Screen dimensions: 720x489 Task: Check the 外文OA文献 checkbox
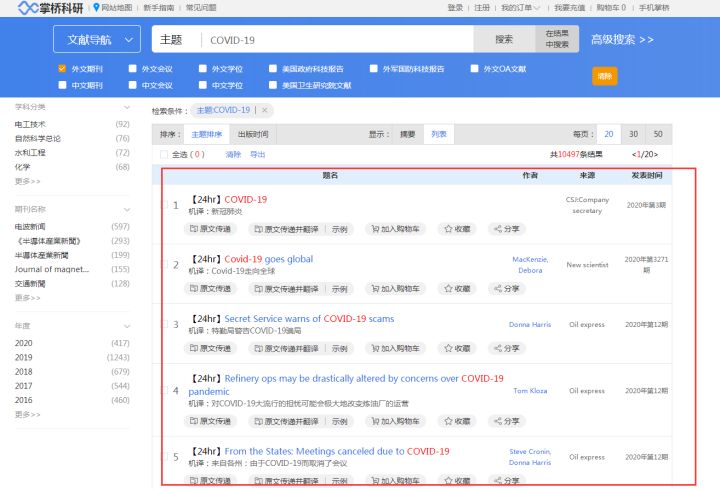[x=474, y=68]
